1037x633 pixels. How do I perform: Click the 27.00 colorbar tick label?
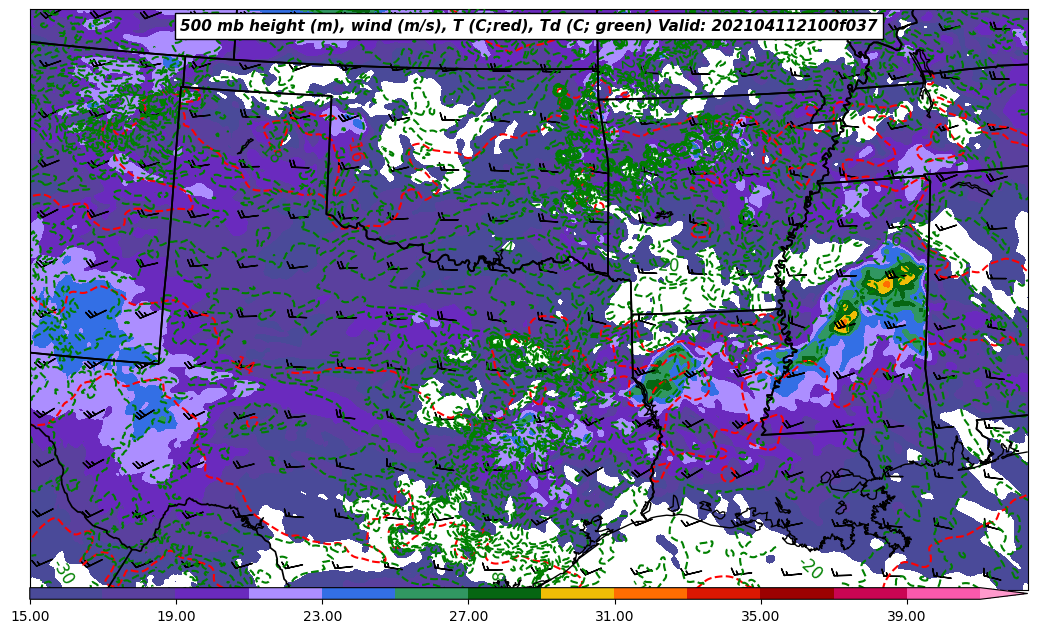pos(468,616)
